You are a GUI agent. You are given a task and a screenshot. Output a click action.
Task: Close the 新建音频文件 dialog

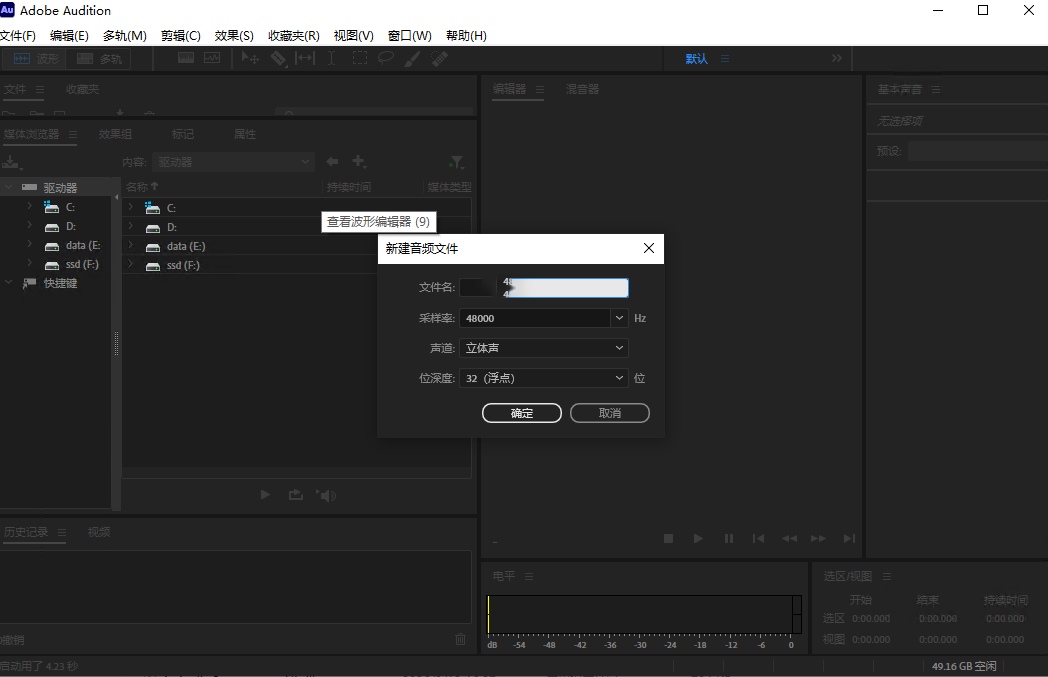tap(648, 249)
